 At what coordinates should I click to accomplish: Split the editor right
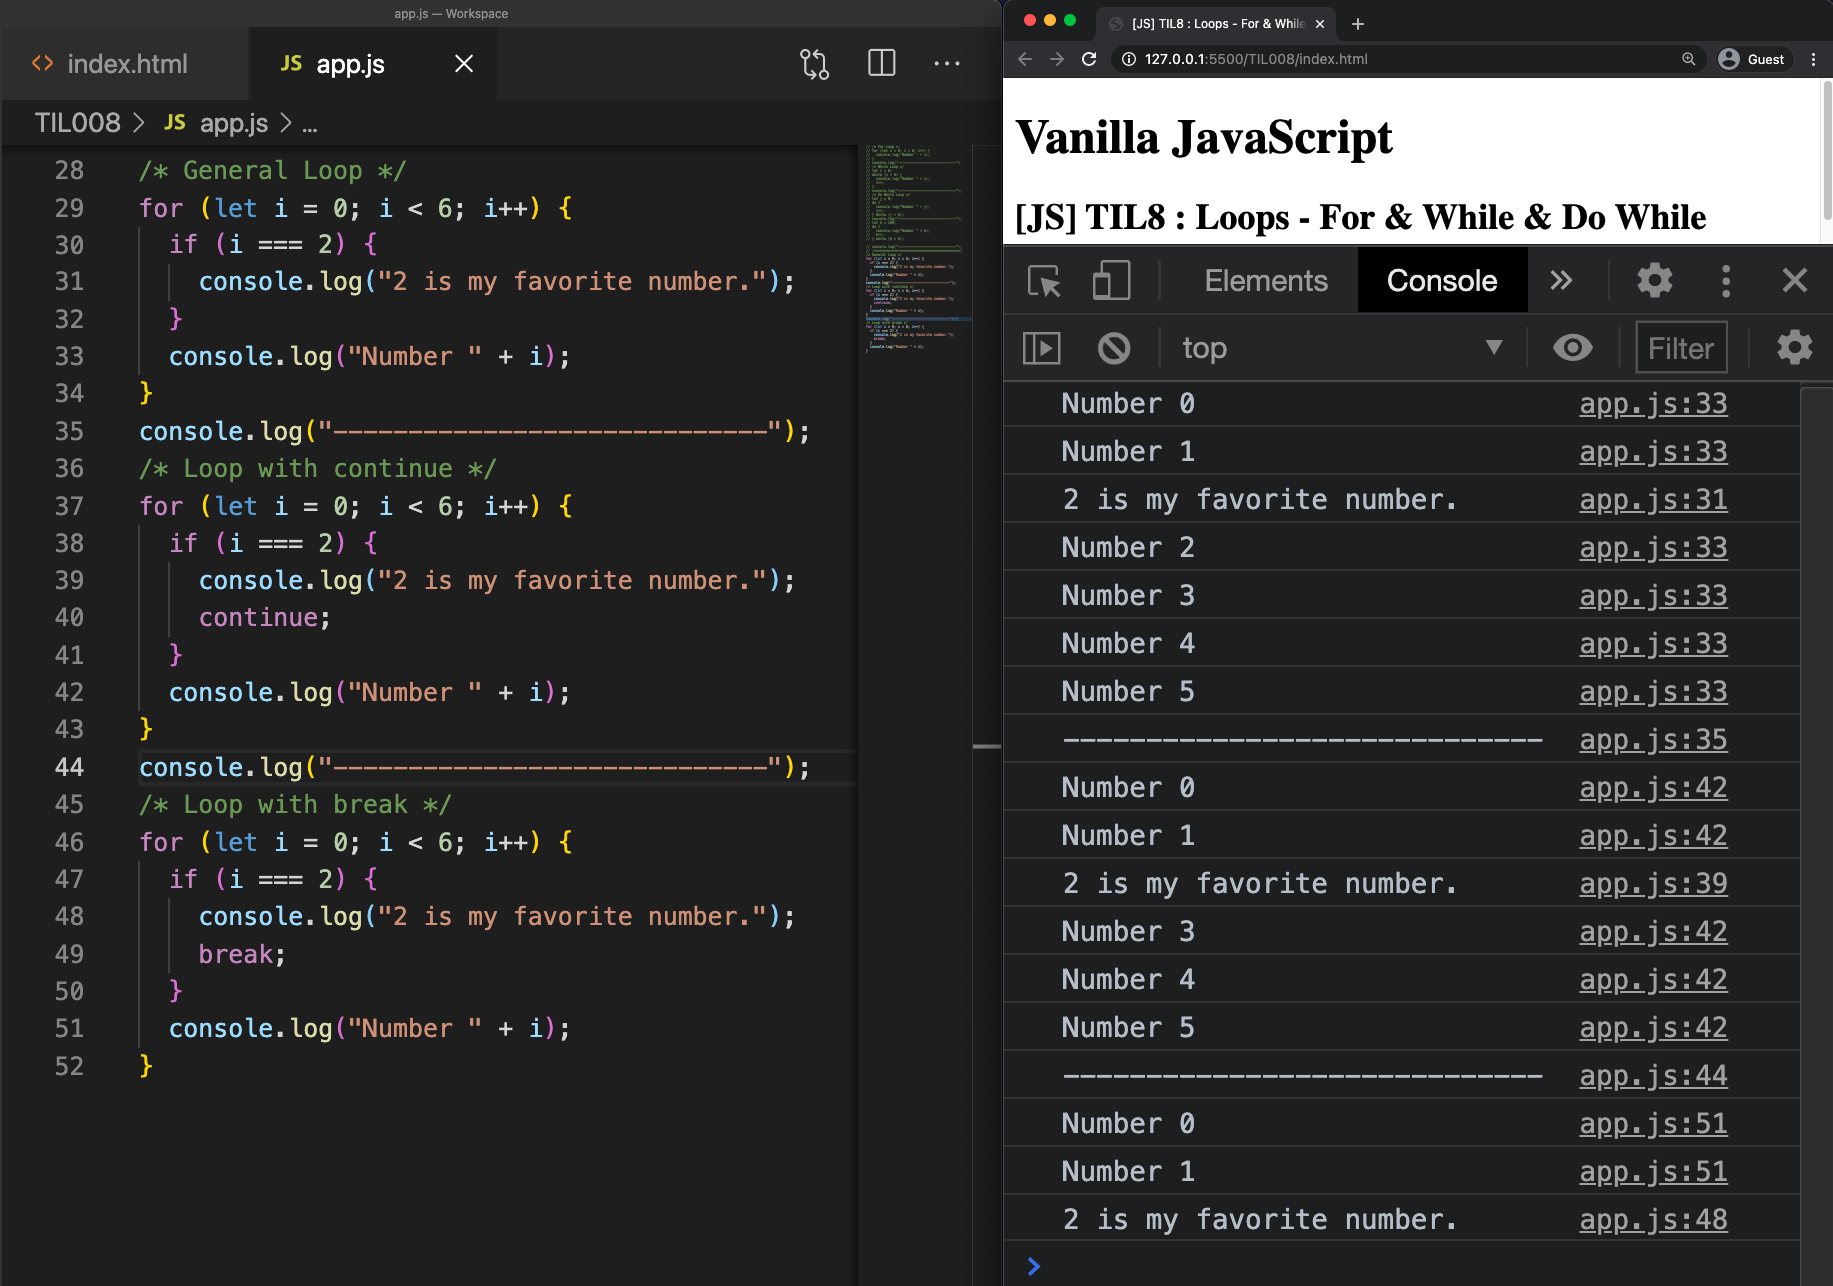tap(882, 64)
